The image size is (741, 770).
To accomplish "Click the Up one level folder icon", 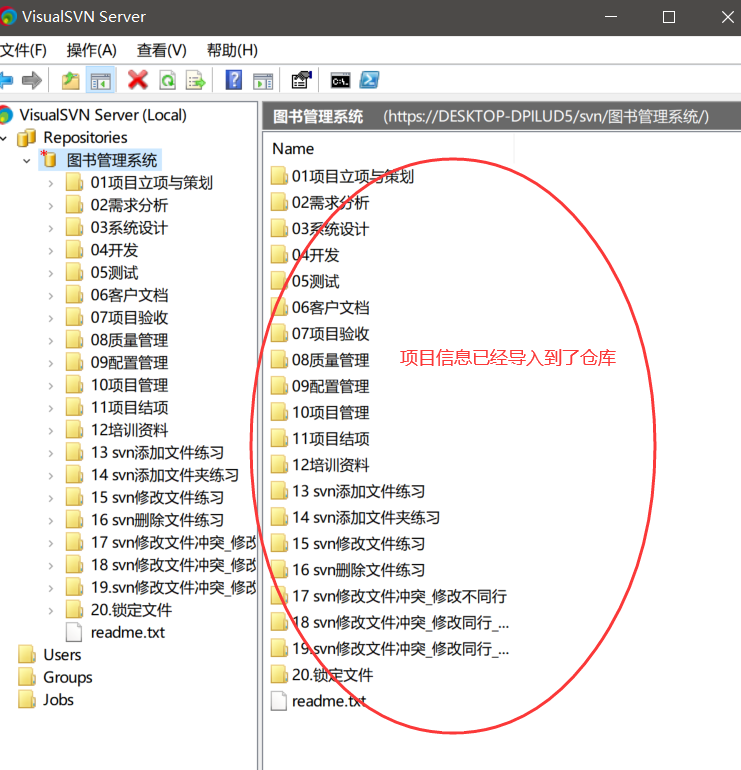I will tap(70, 80).
